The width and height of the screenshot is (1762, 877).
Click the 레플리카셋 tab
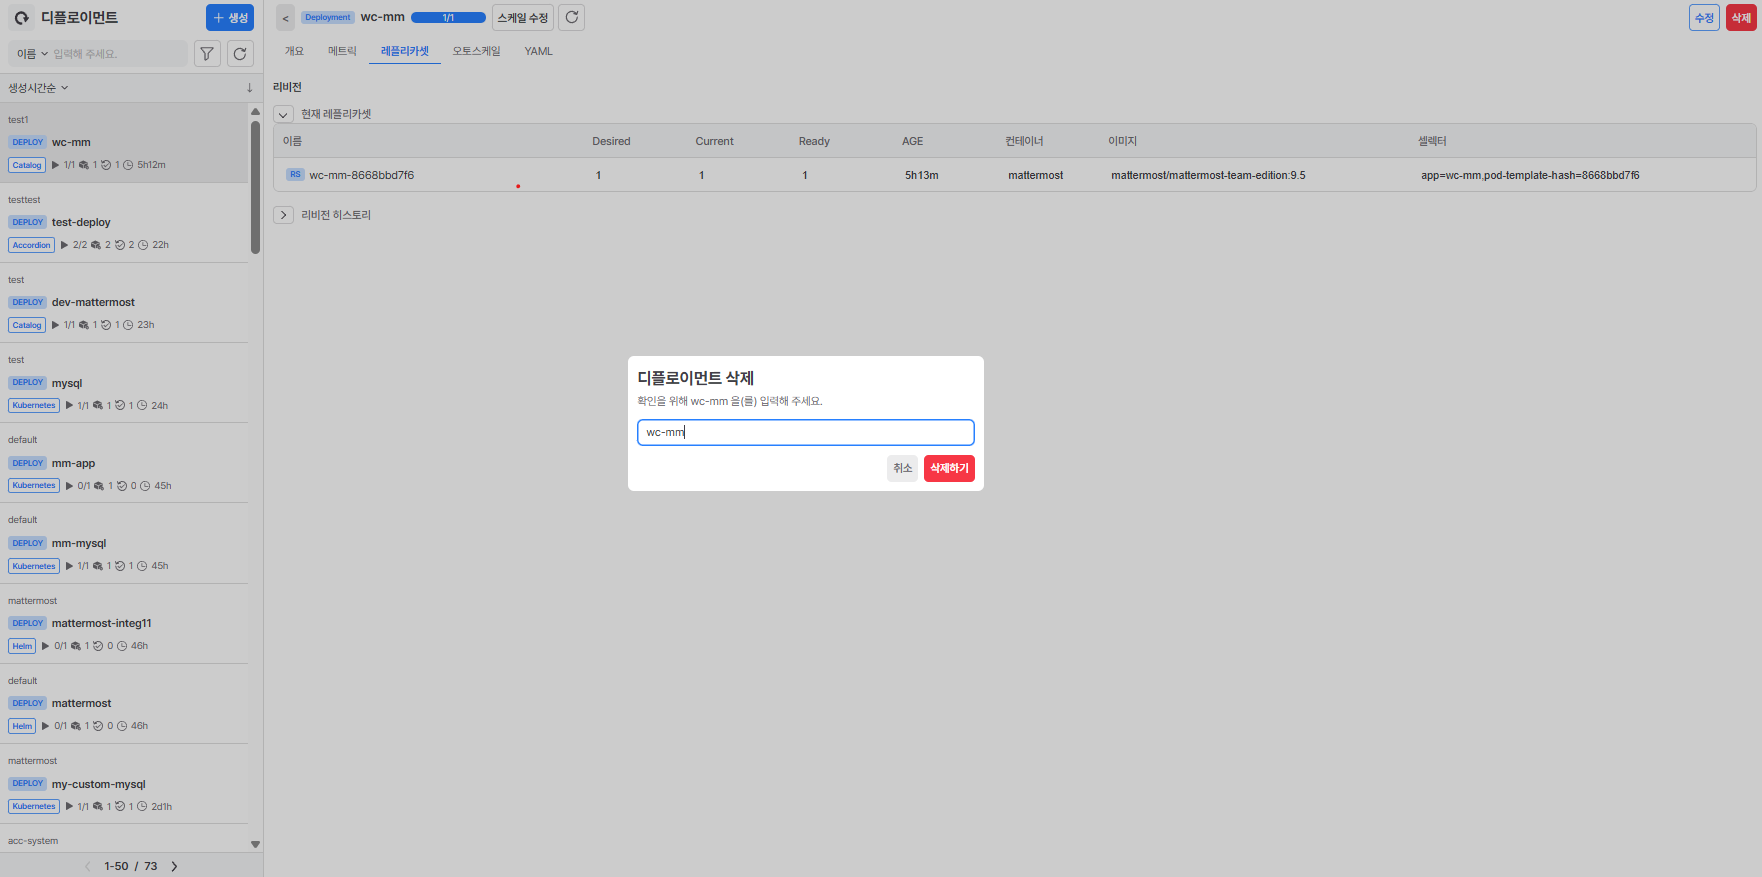(405, 51)
